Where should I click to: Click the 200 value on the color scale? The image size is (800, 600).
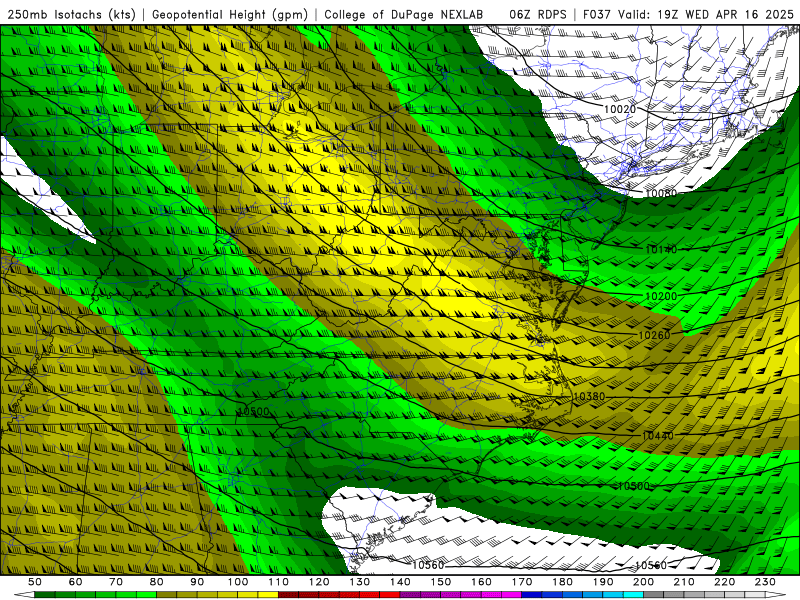coord(643,582)
